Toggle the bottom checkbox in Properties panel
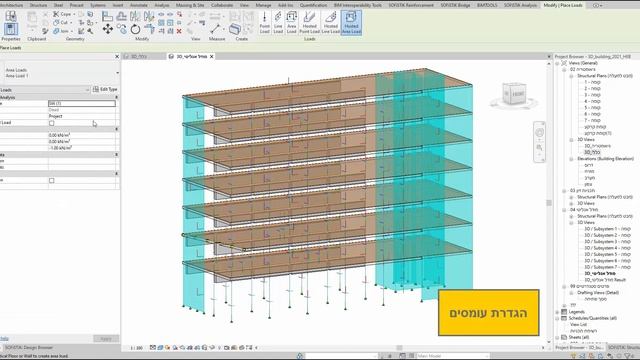The image size is (640, 360). (x=51, y=180)
